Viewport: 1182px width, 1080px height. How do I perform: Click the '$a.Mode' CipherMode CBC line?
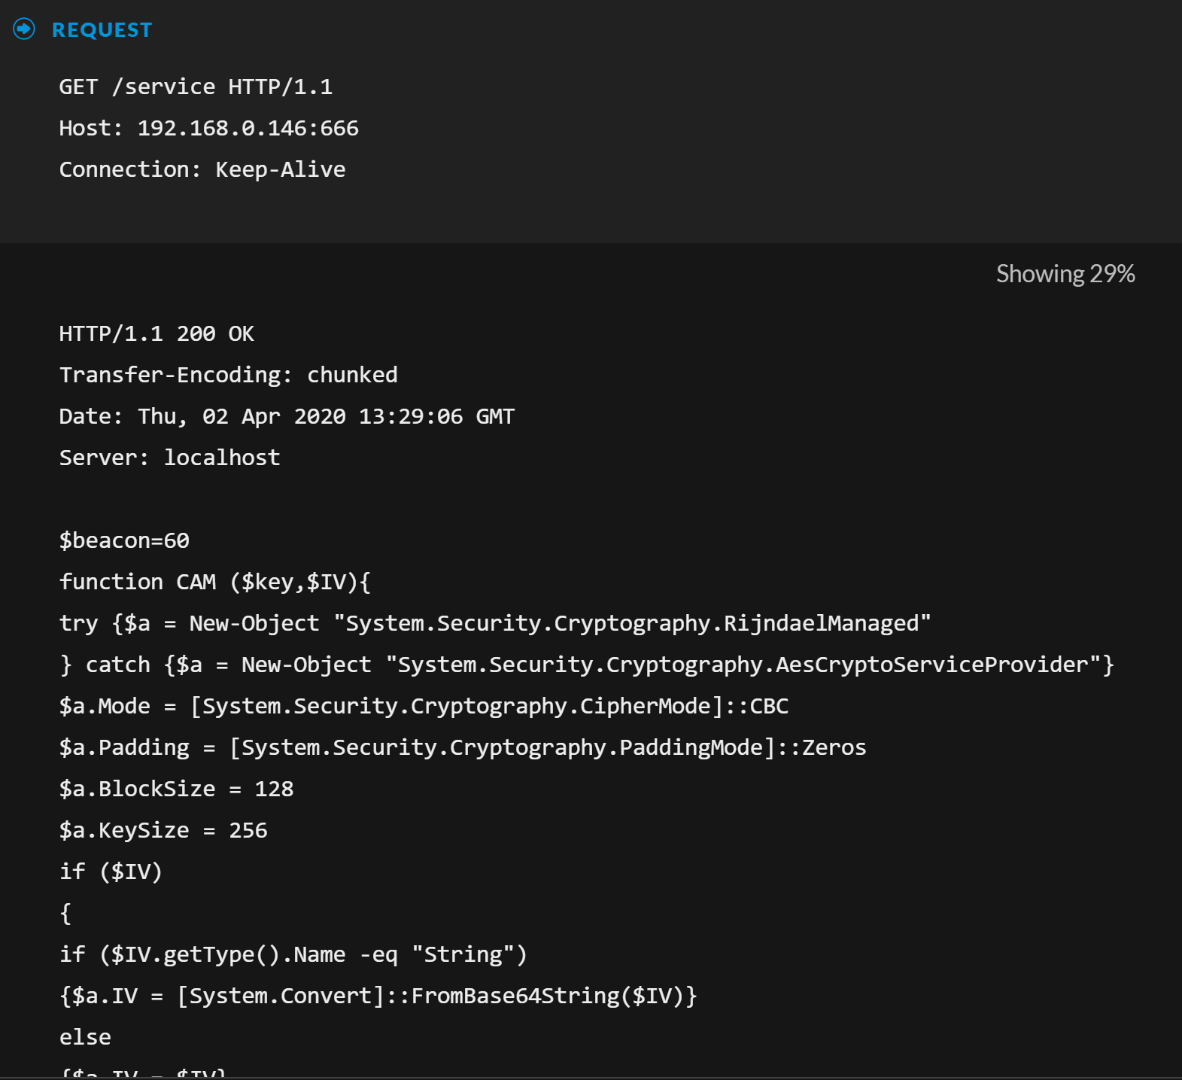pyautogui.click(x=424, y=706)
